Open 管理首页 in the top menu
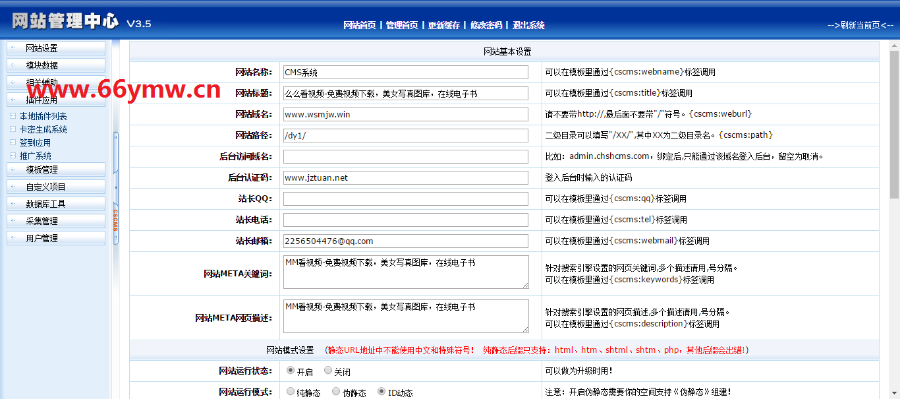 tap(402, 25)
